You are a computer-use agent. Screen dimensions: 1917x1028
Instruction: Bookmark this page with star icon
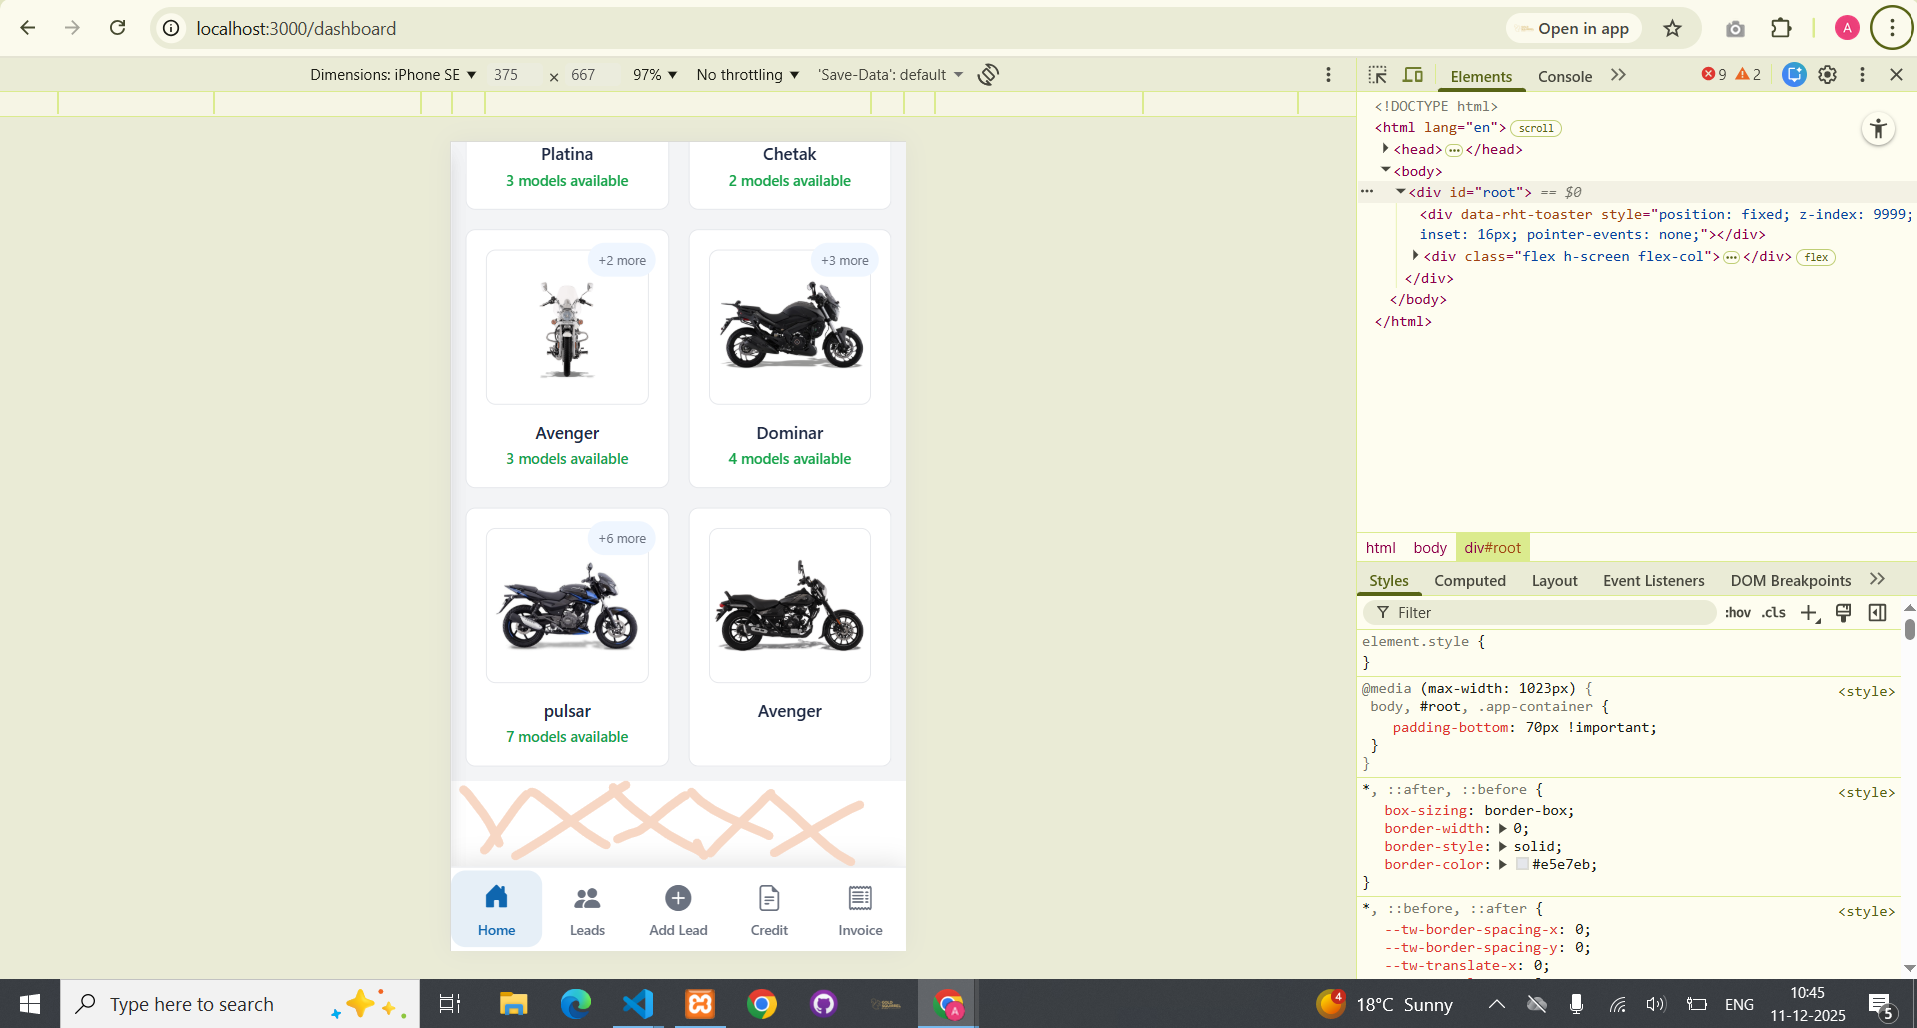click(x=1672, y=29)
